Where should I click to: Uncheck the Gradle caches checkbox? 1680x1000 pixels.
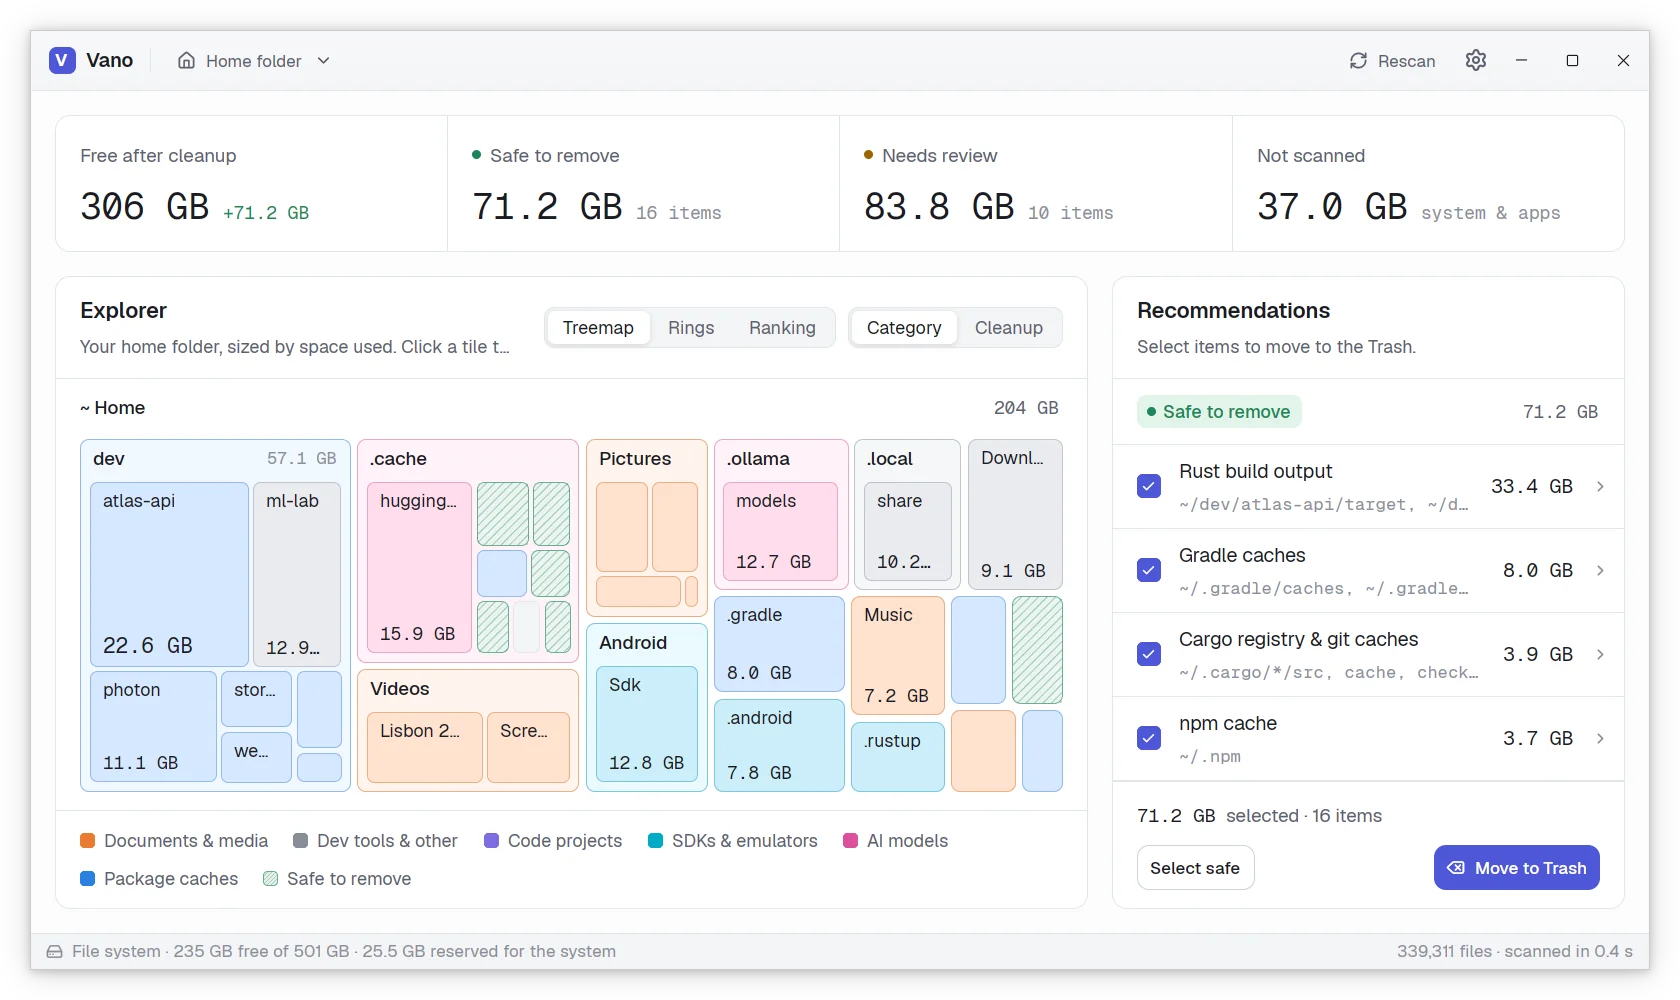1149,570
